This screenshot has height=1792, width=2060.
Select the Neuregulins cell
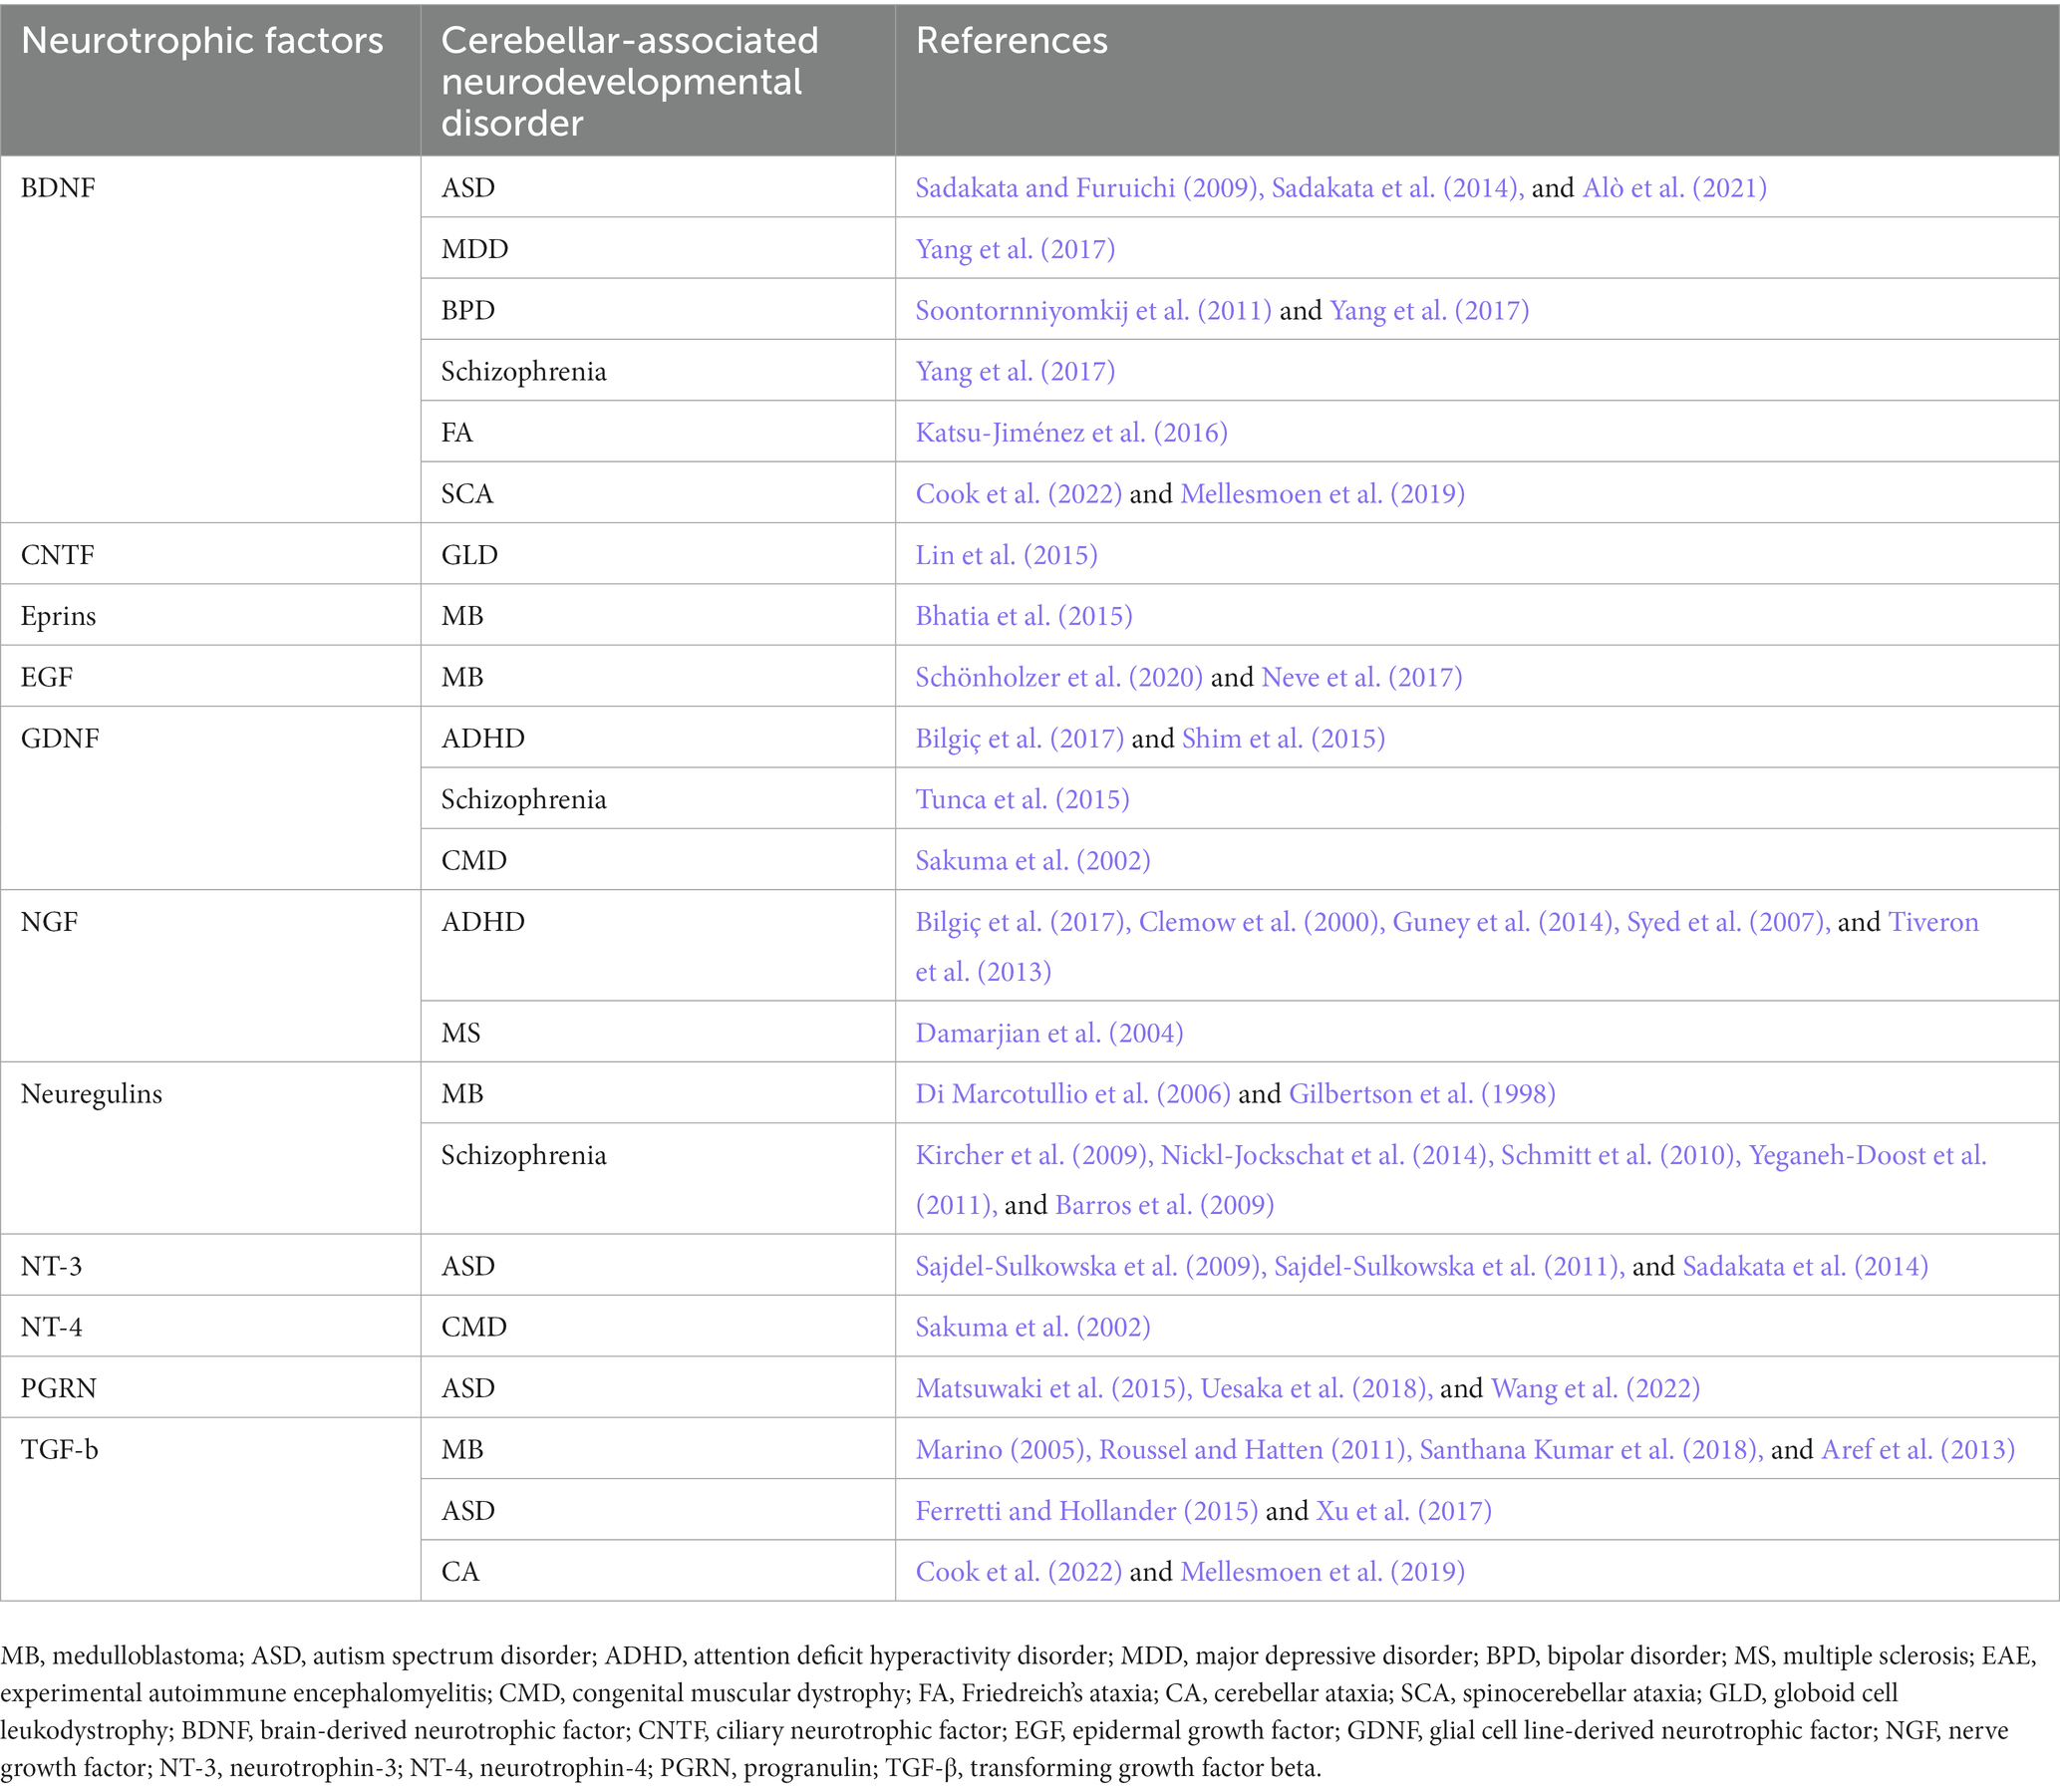click(210, 1148)
